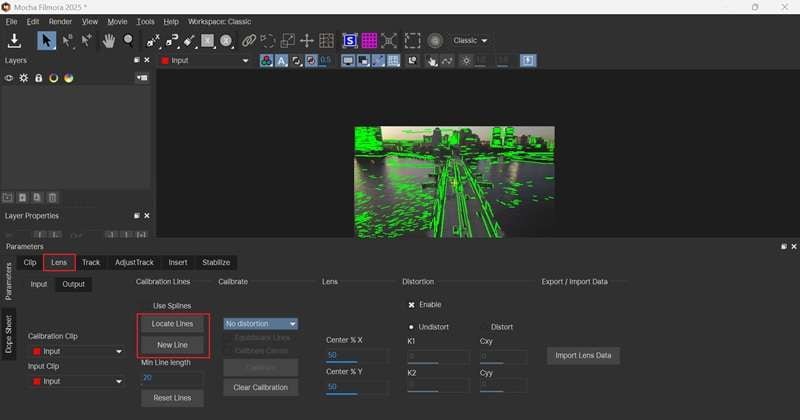Open the Movie menu
The image size is (800, 420).
coord(117,21)
